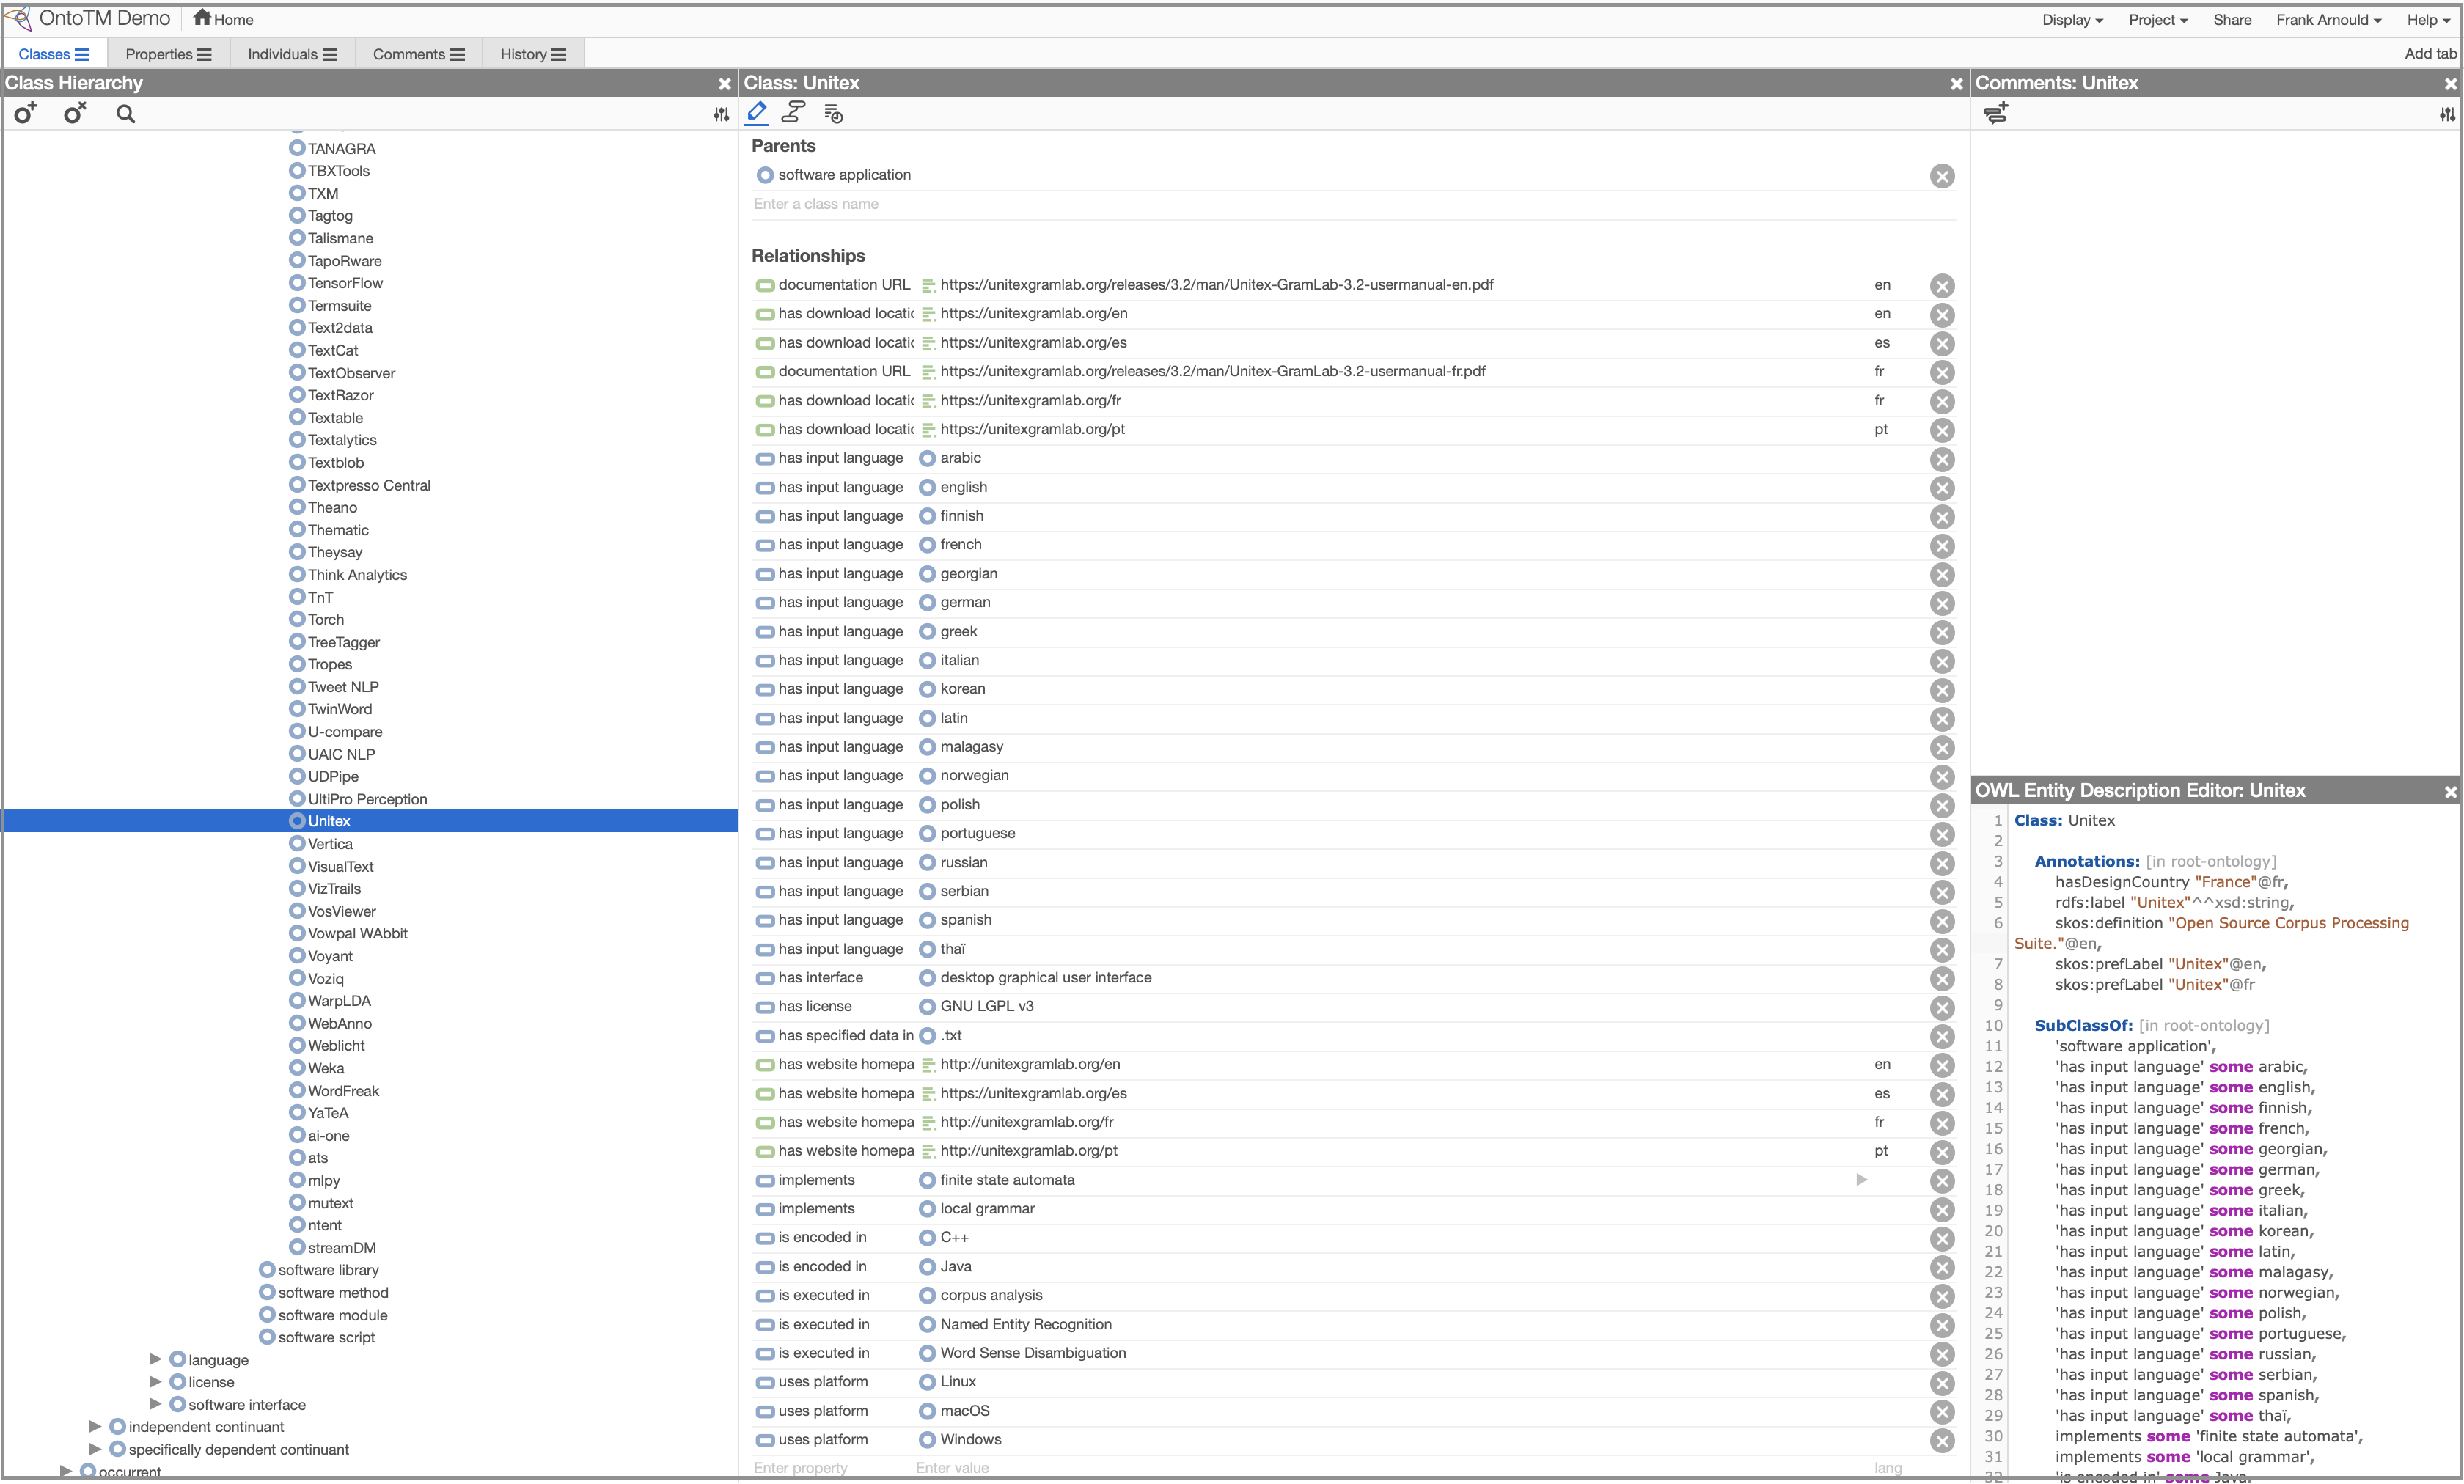Screen dimensions: 2464x1484
Task: Delete the software application parent
Action: [1941, 176]
